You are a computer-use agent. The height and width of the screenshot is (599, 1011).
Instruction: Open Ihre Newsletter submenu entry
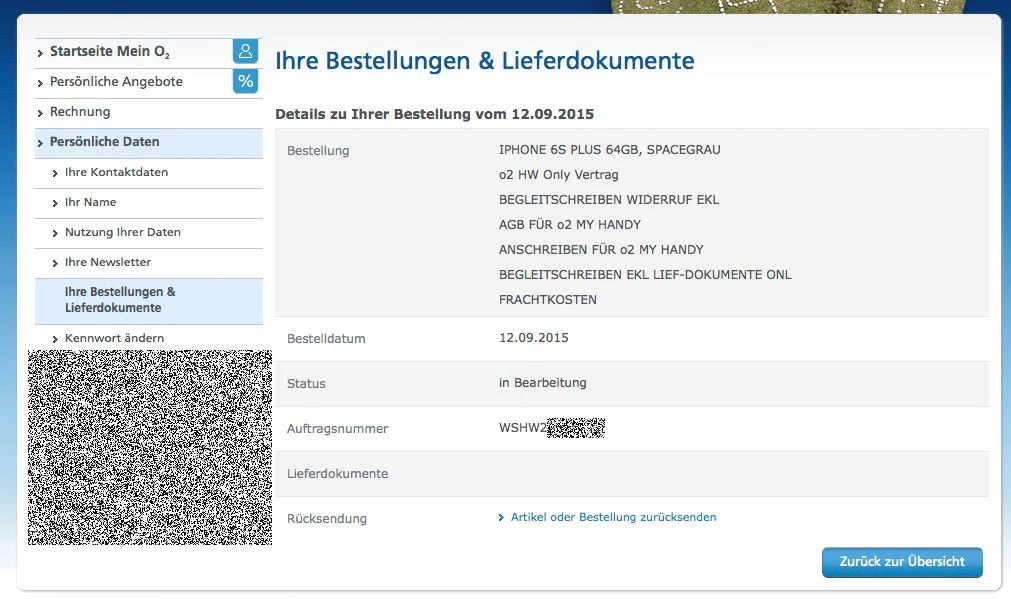(108, 262)
